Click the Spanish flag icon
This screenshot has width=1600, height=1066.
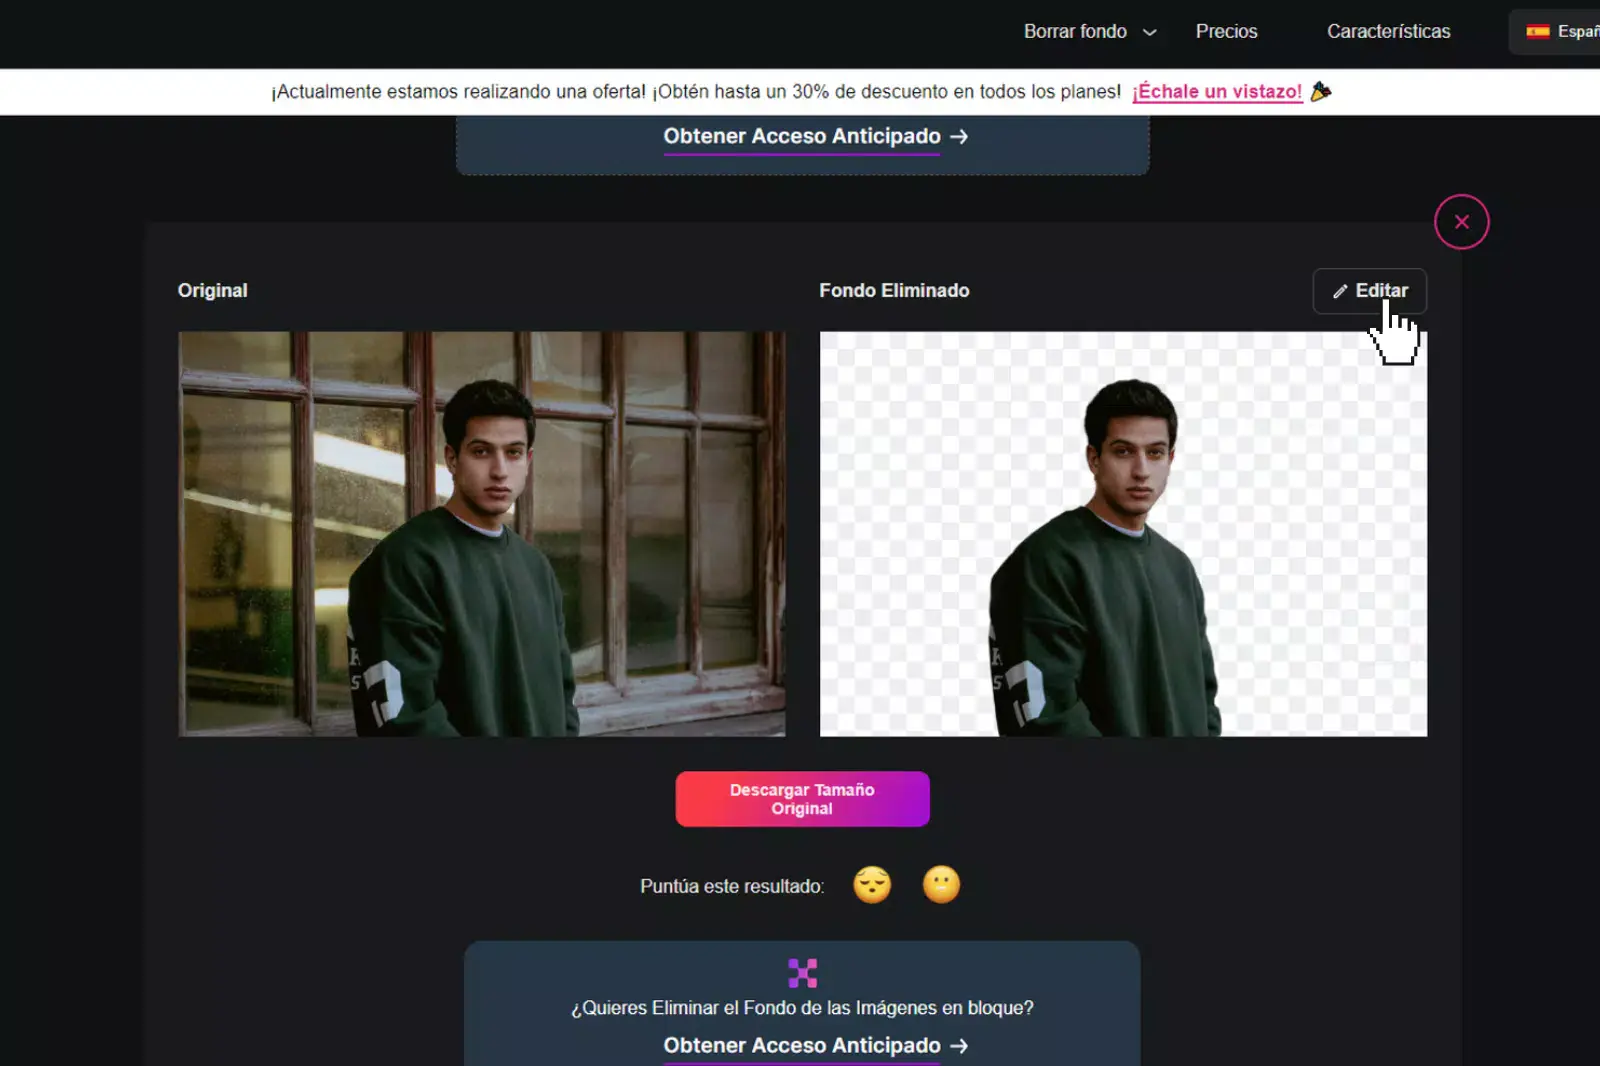1538,32
